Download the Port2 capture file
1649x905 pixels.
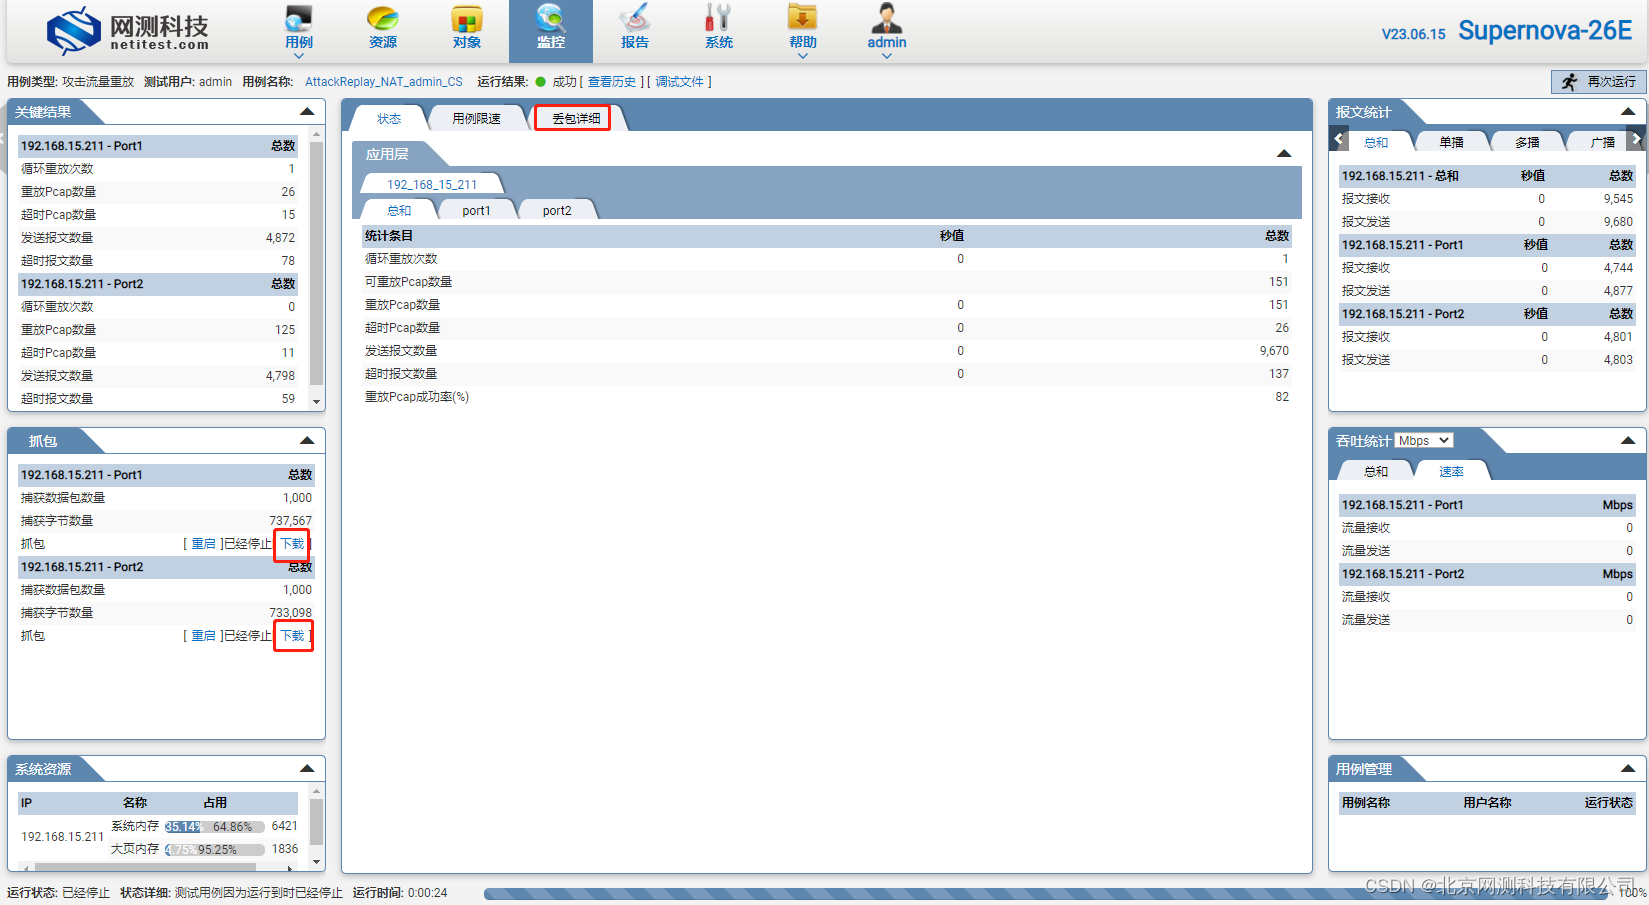292,636
